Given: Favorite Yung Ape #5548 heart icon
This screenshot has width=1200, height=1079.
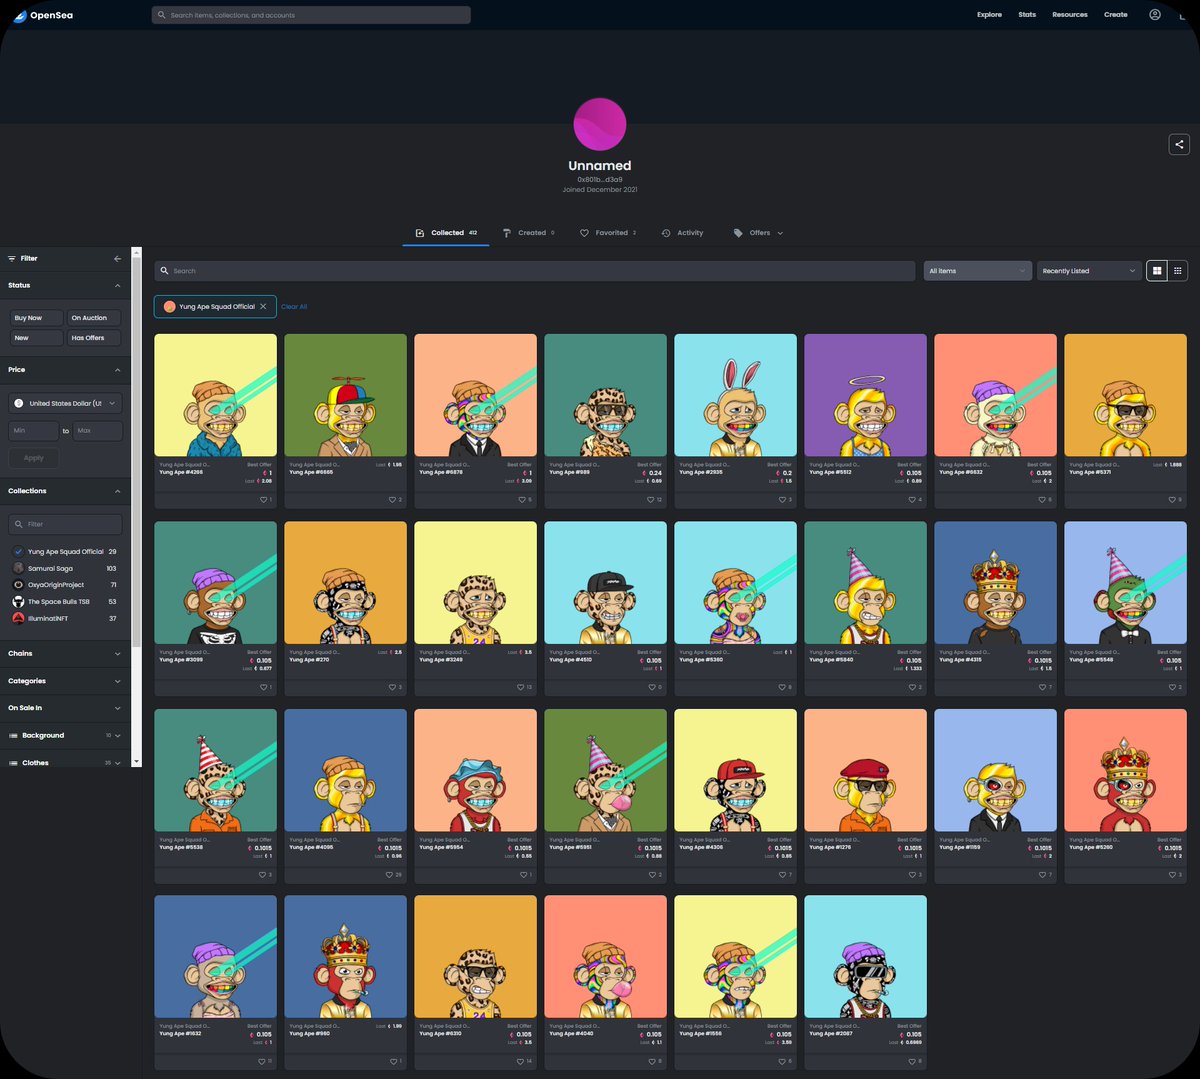Looking at the screenshot, I should [x=1173, y=687].
